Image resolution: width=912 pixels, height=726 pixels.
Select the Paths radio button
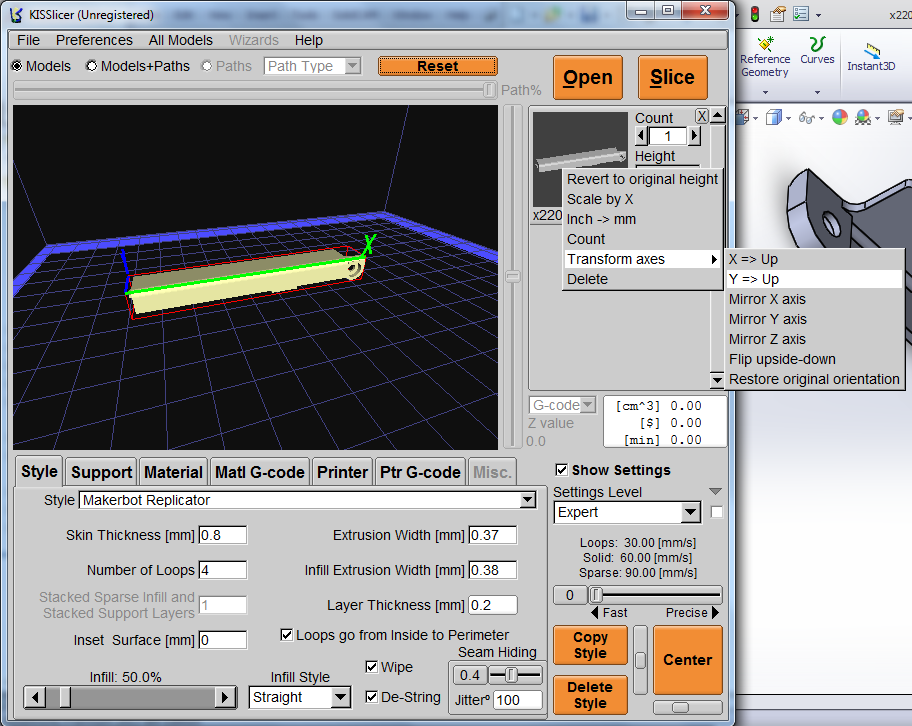pyautogui.click(x=206, y=66)
